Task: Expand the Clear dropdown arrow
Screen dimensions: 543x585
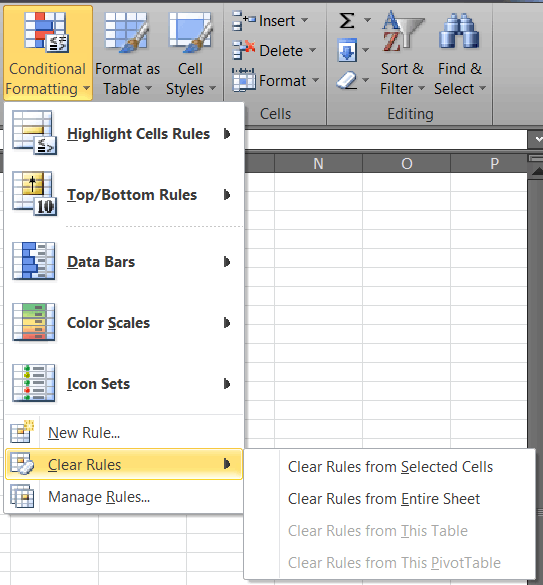Action: click(x=365, y=80)
